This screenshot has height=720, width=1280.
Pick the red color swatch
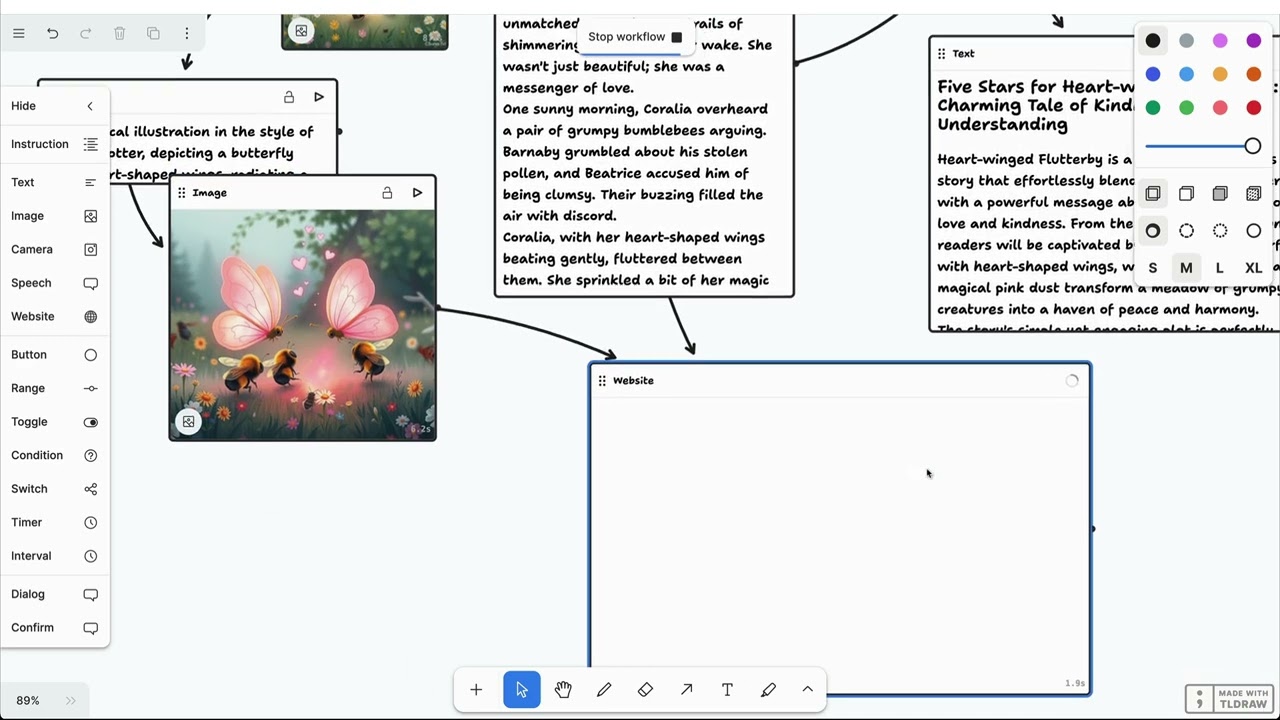[1253, 107]
